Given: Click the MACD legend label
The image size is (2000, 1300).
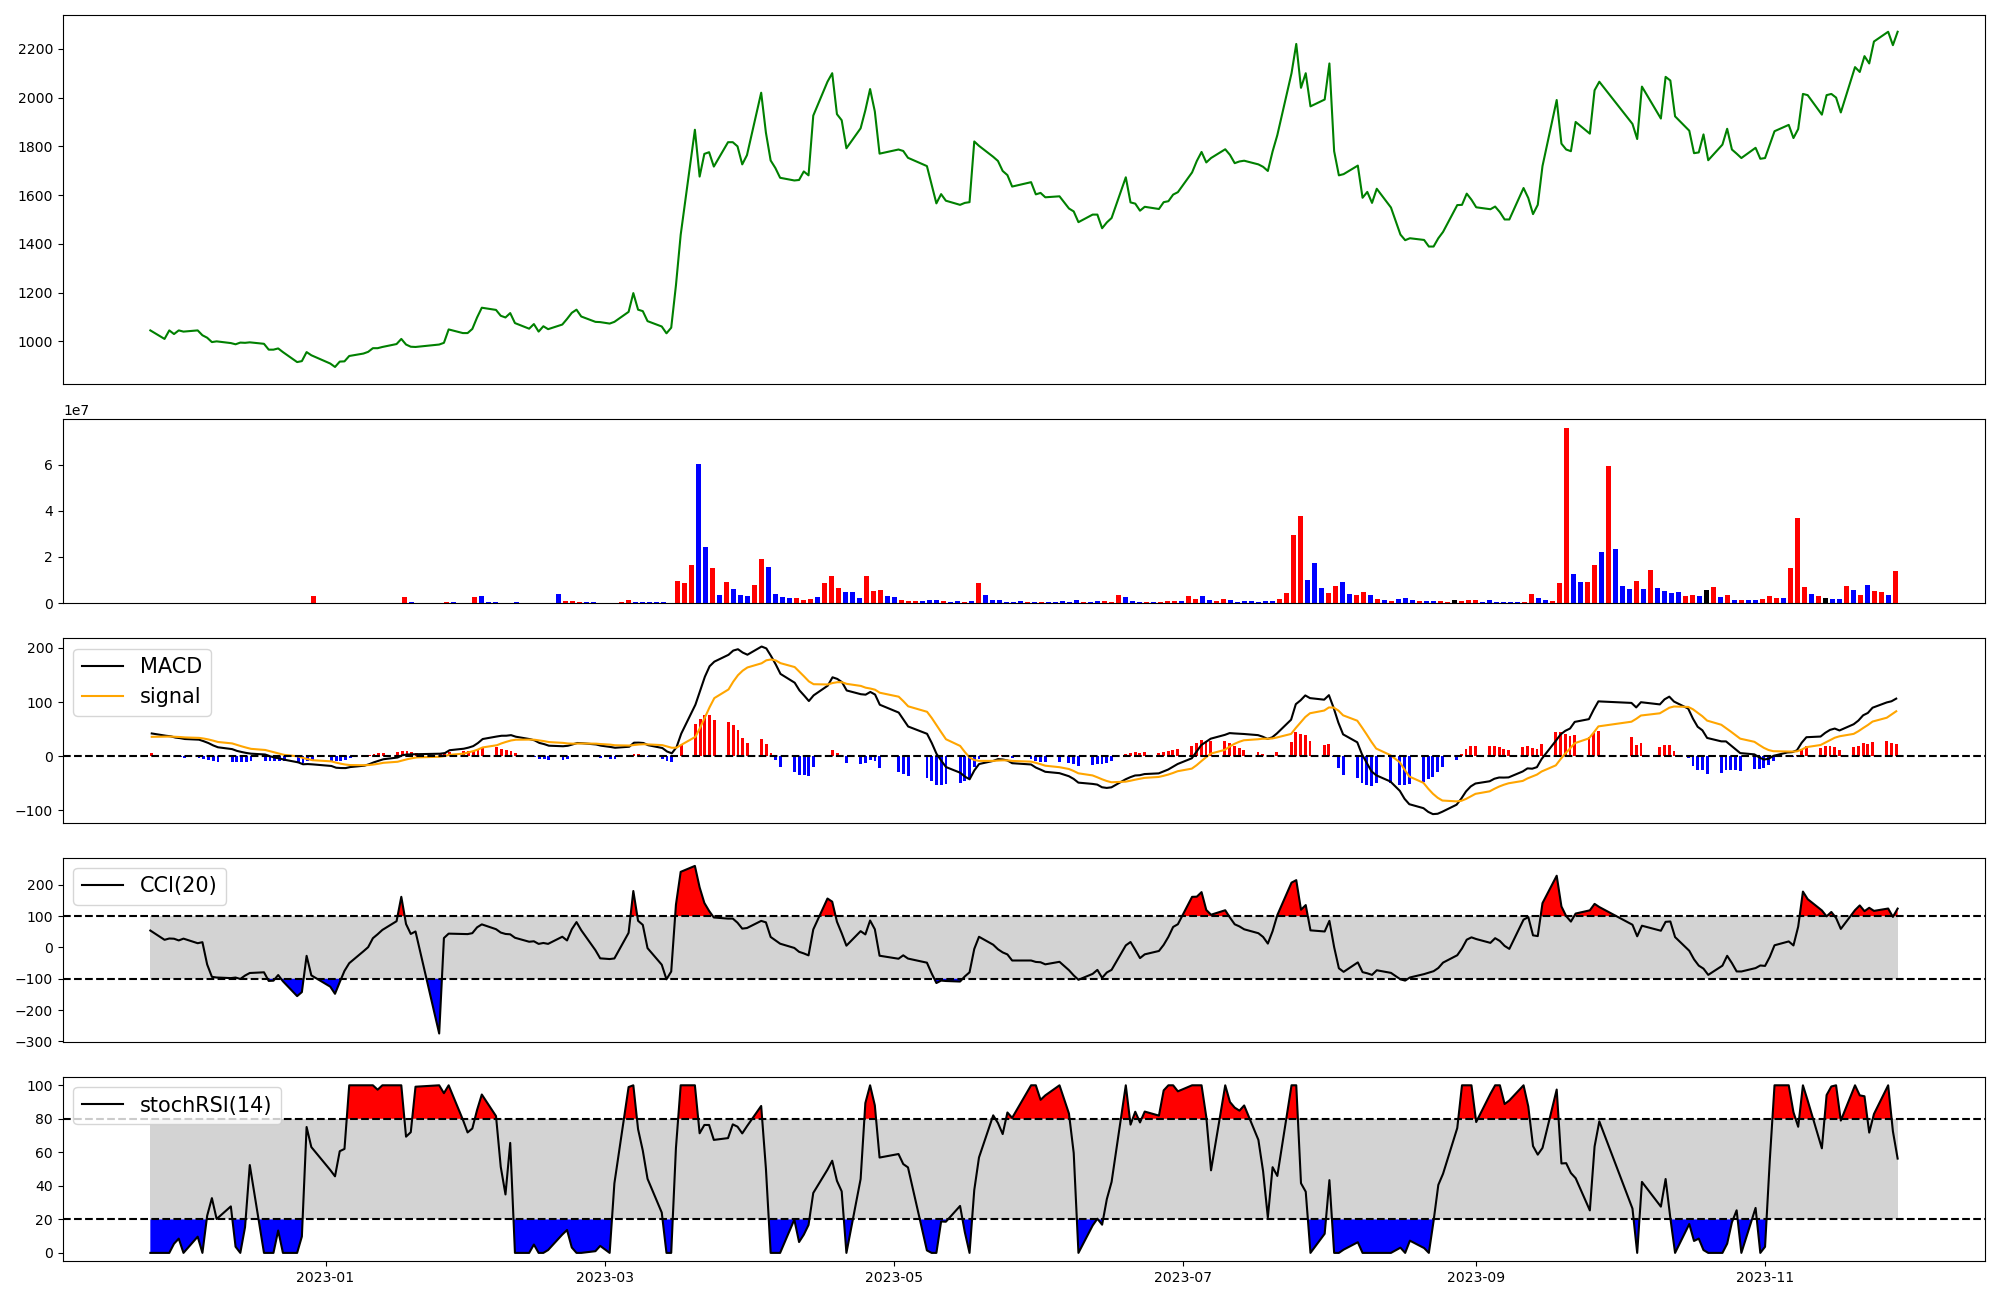Looking at the screenshot, I should [170, 666].
